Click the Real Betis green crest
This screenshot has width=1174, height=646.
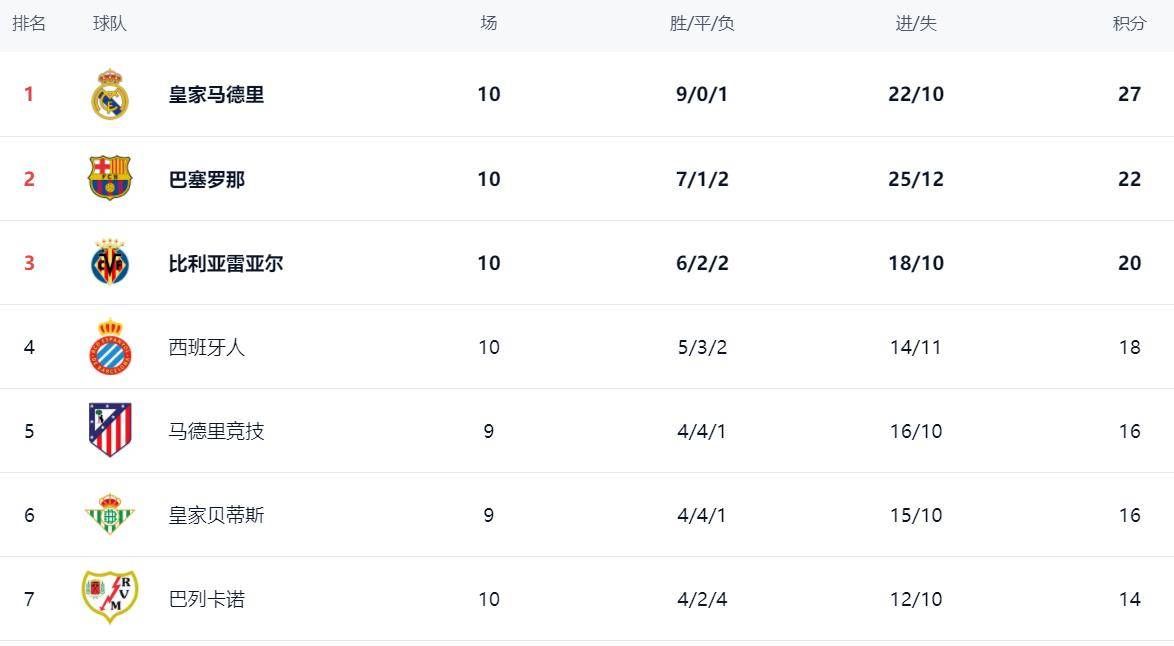pyautogui.click(x=110, y=515)
